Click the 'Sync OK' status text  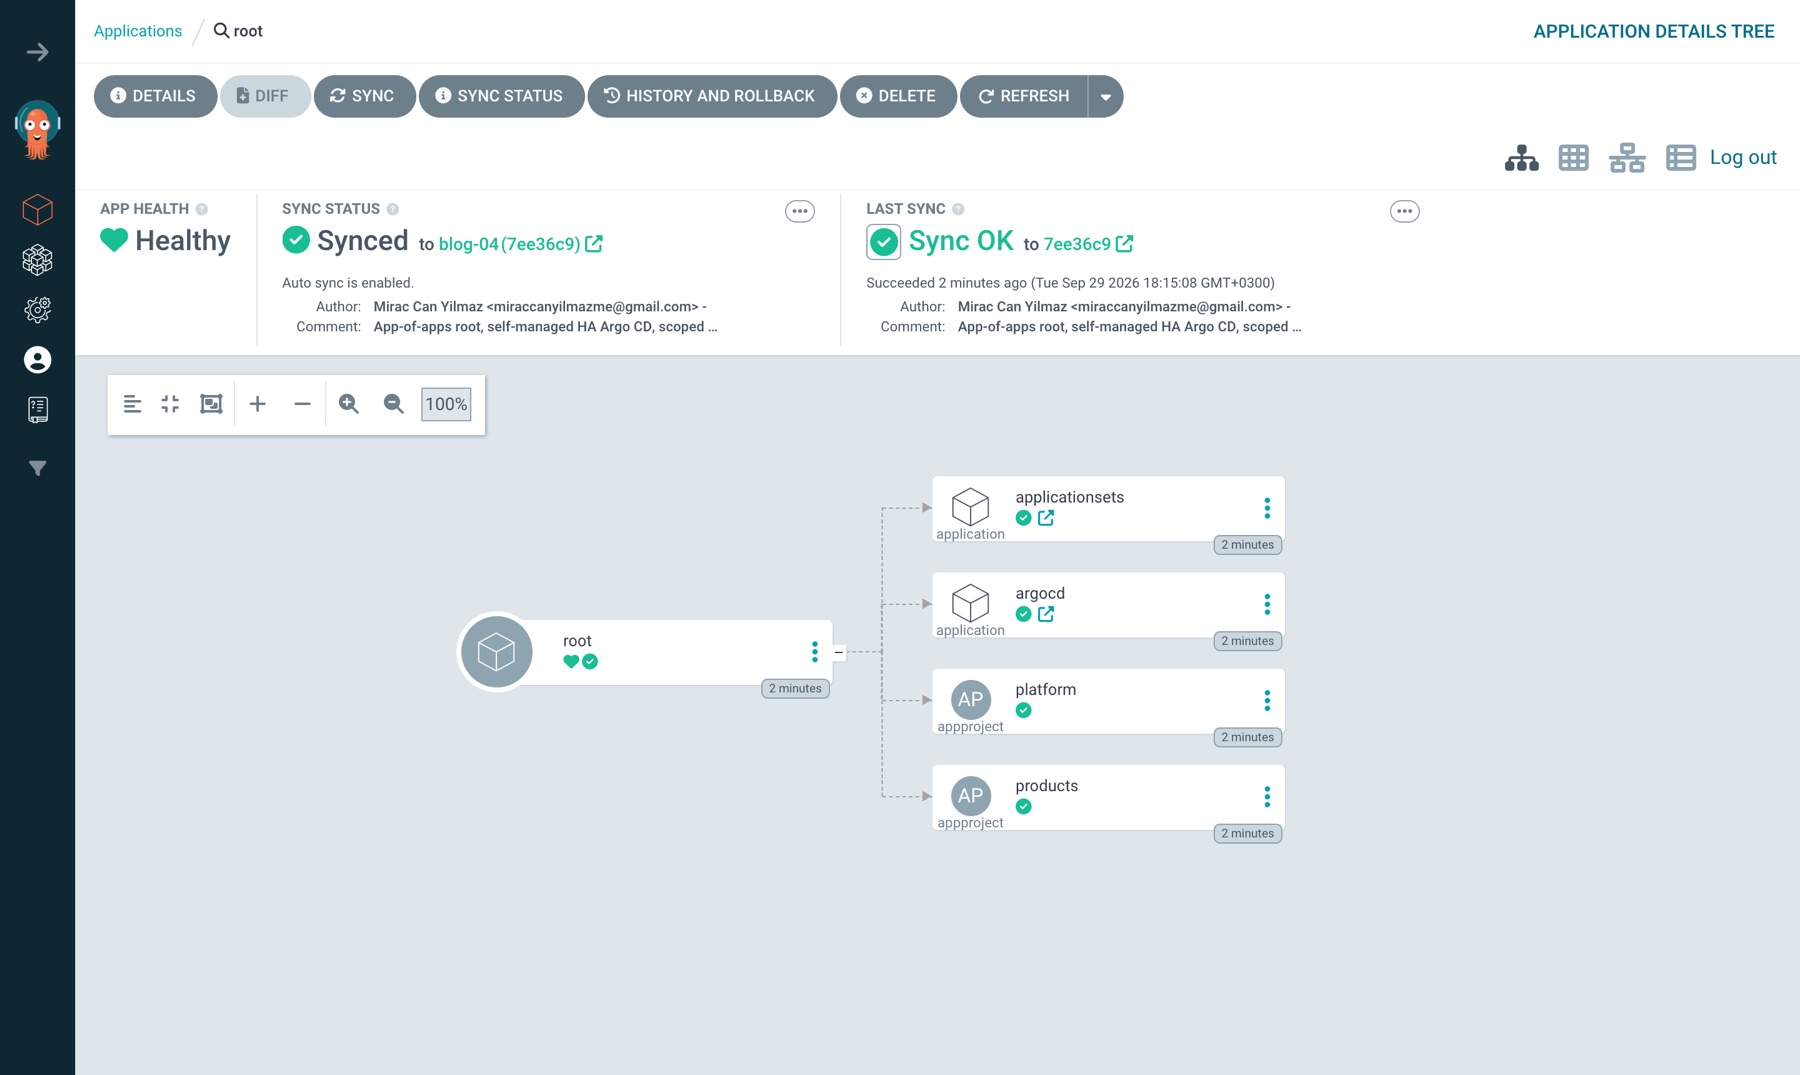[961, 241]
